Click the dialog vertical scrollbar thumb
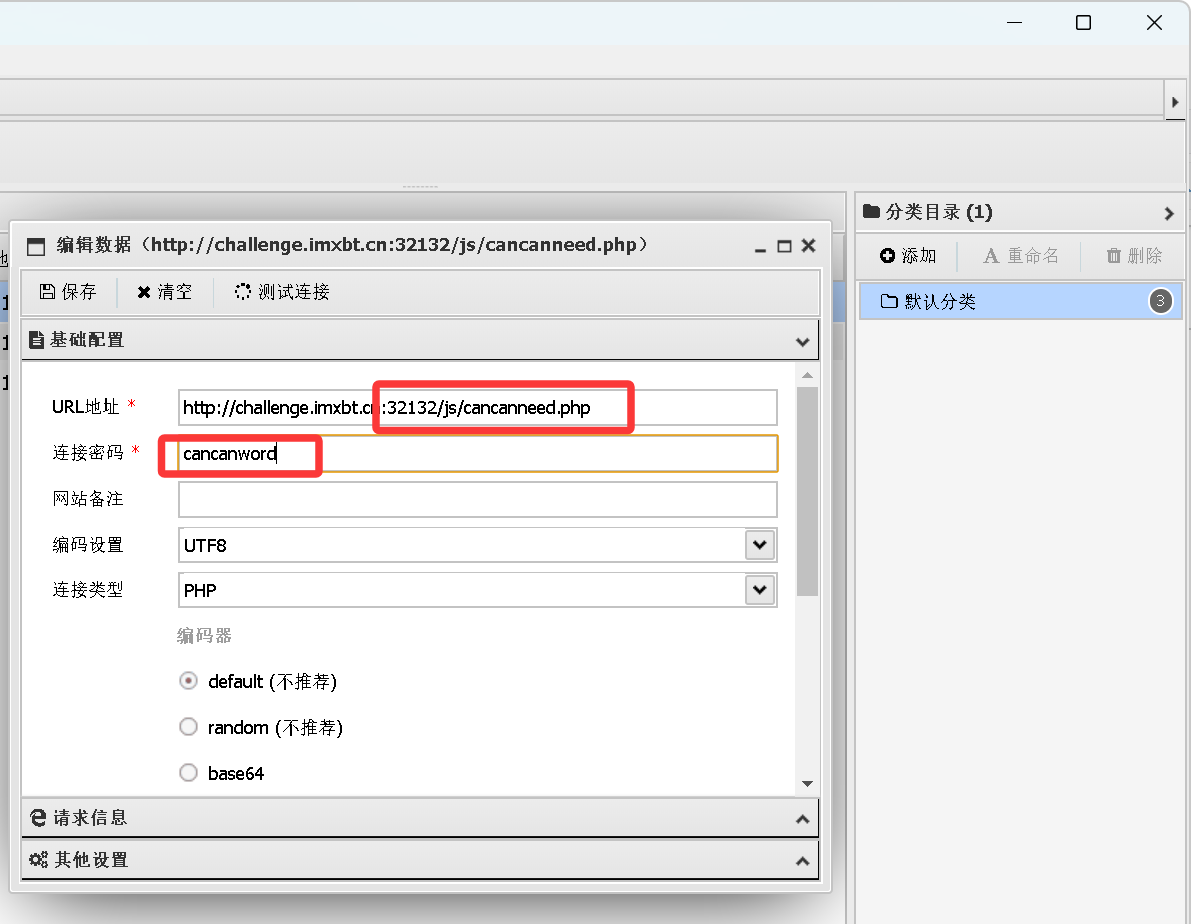1191x924 pixels. pos(807,492)
